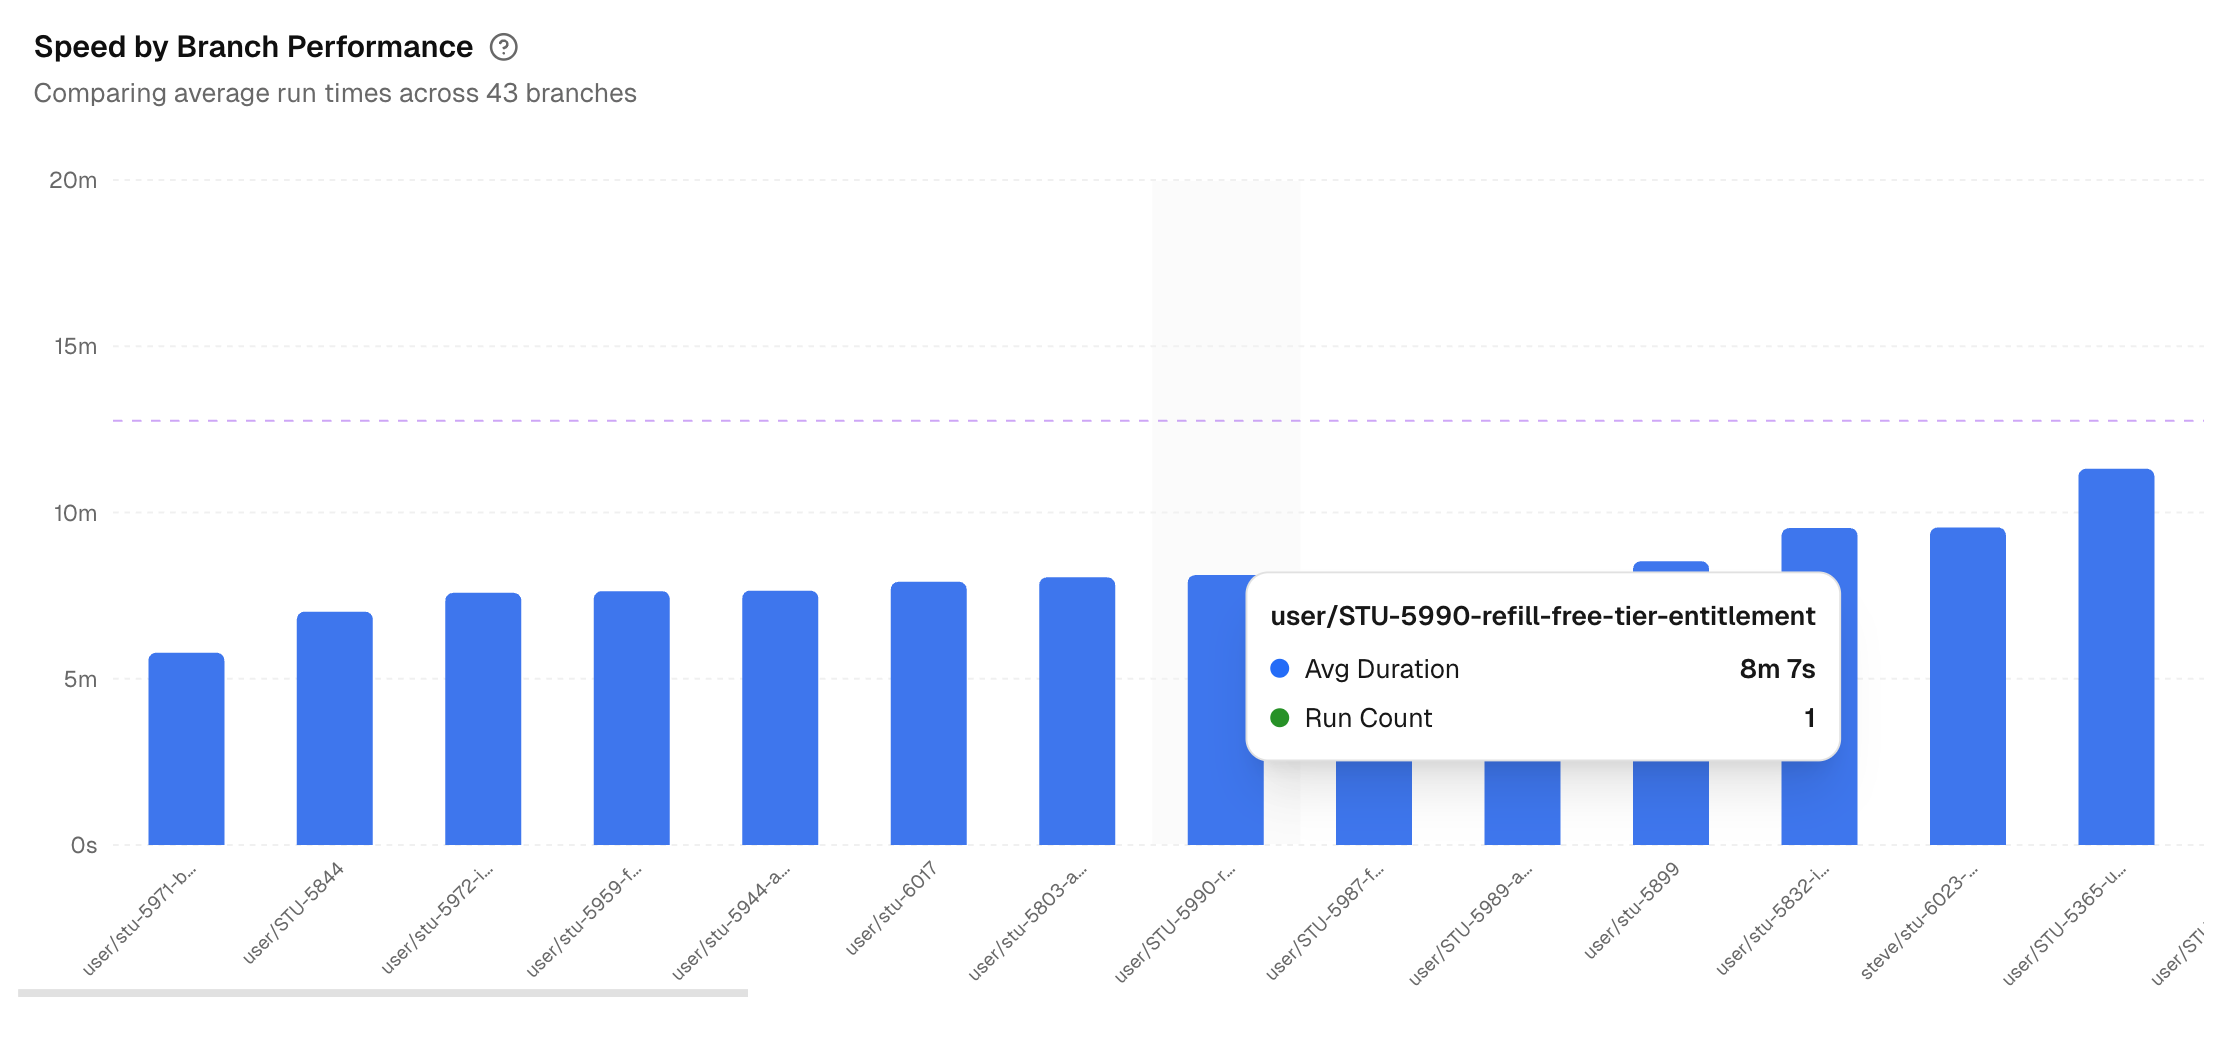Click the horizontal scrollbar below the chart

point(382,993)
